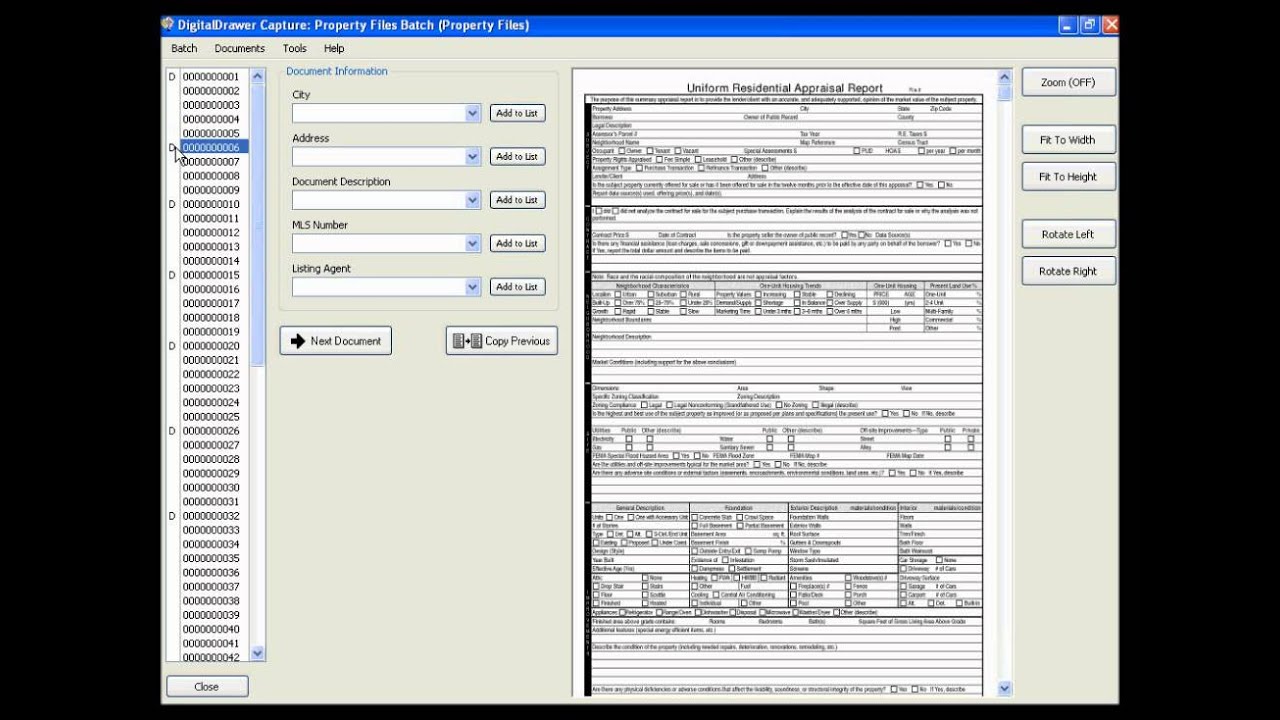Screen dimensions: 1280x720
Task: Select page 0000000020 in the list
Action: click(211, 346)
